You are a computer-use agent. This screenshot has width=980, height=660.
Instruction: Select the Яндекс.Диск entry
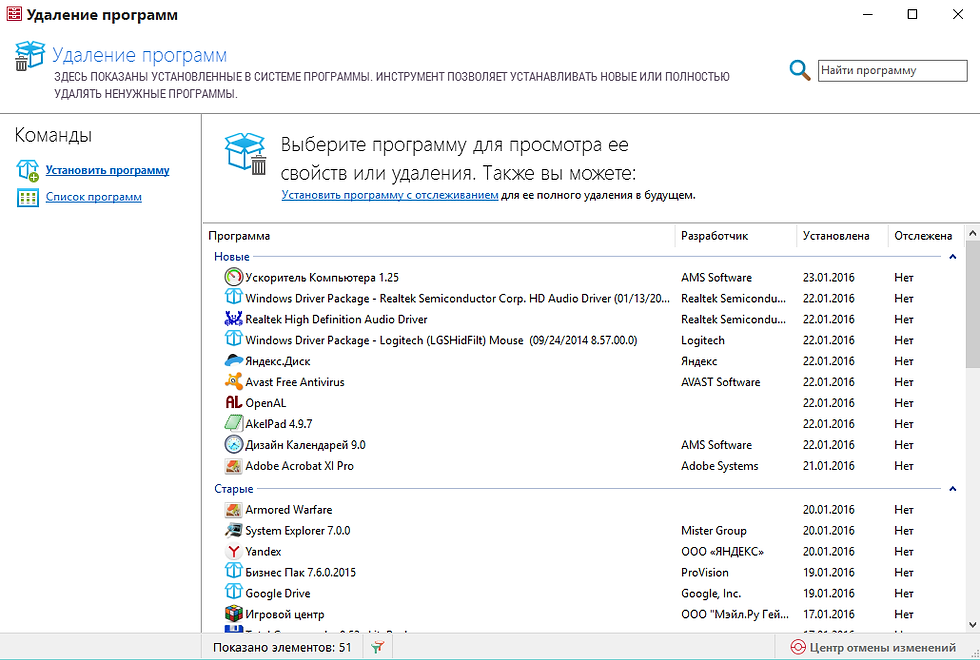[x=584, y=361]
